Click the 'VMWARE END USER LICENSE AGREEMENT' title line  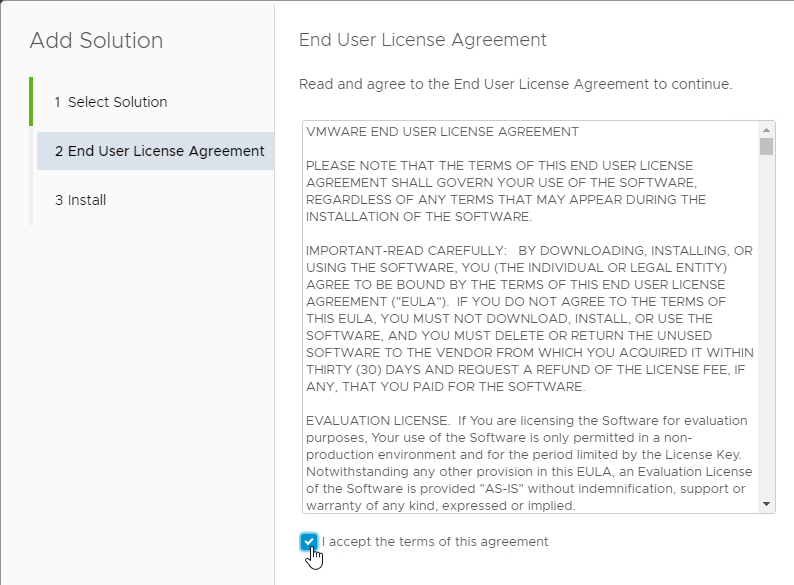(x=442, y=132)
